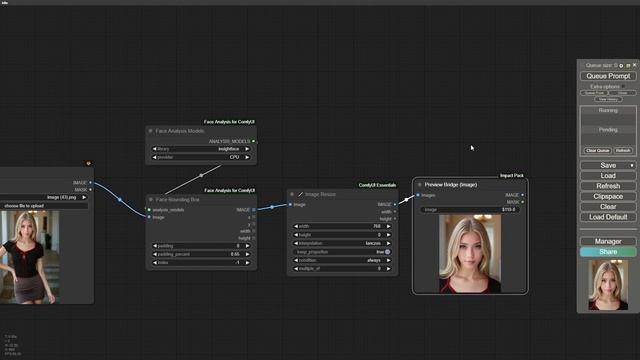
Task: Click the IMAGE output connector on Image Resize
Action: pyautogui.click(x=395, y=204)
